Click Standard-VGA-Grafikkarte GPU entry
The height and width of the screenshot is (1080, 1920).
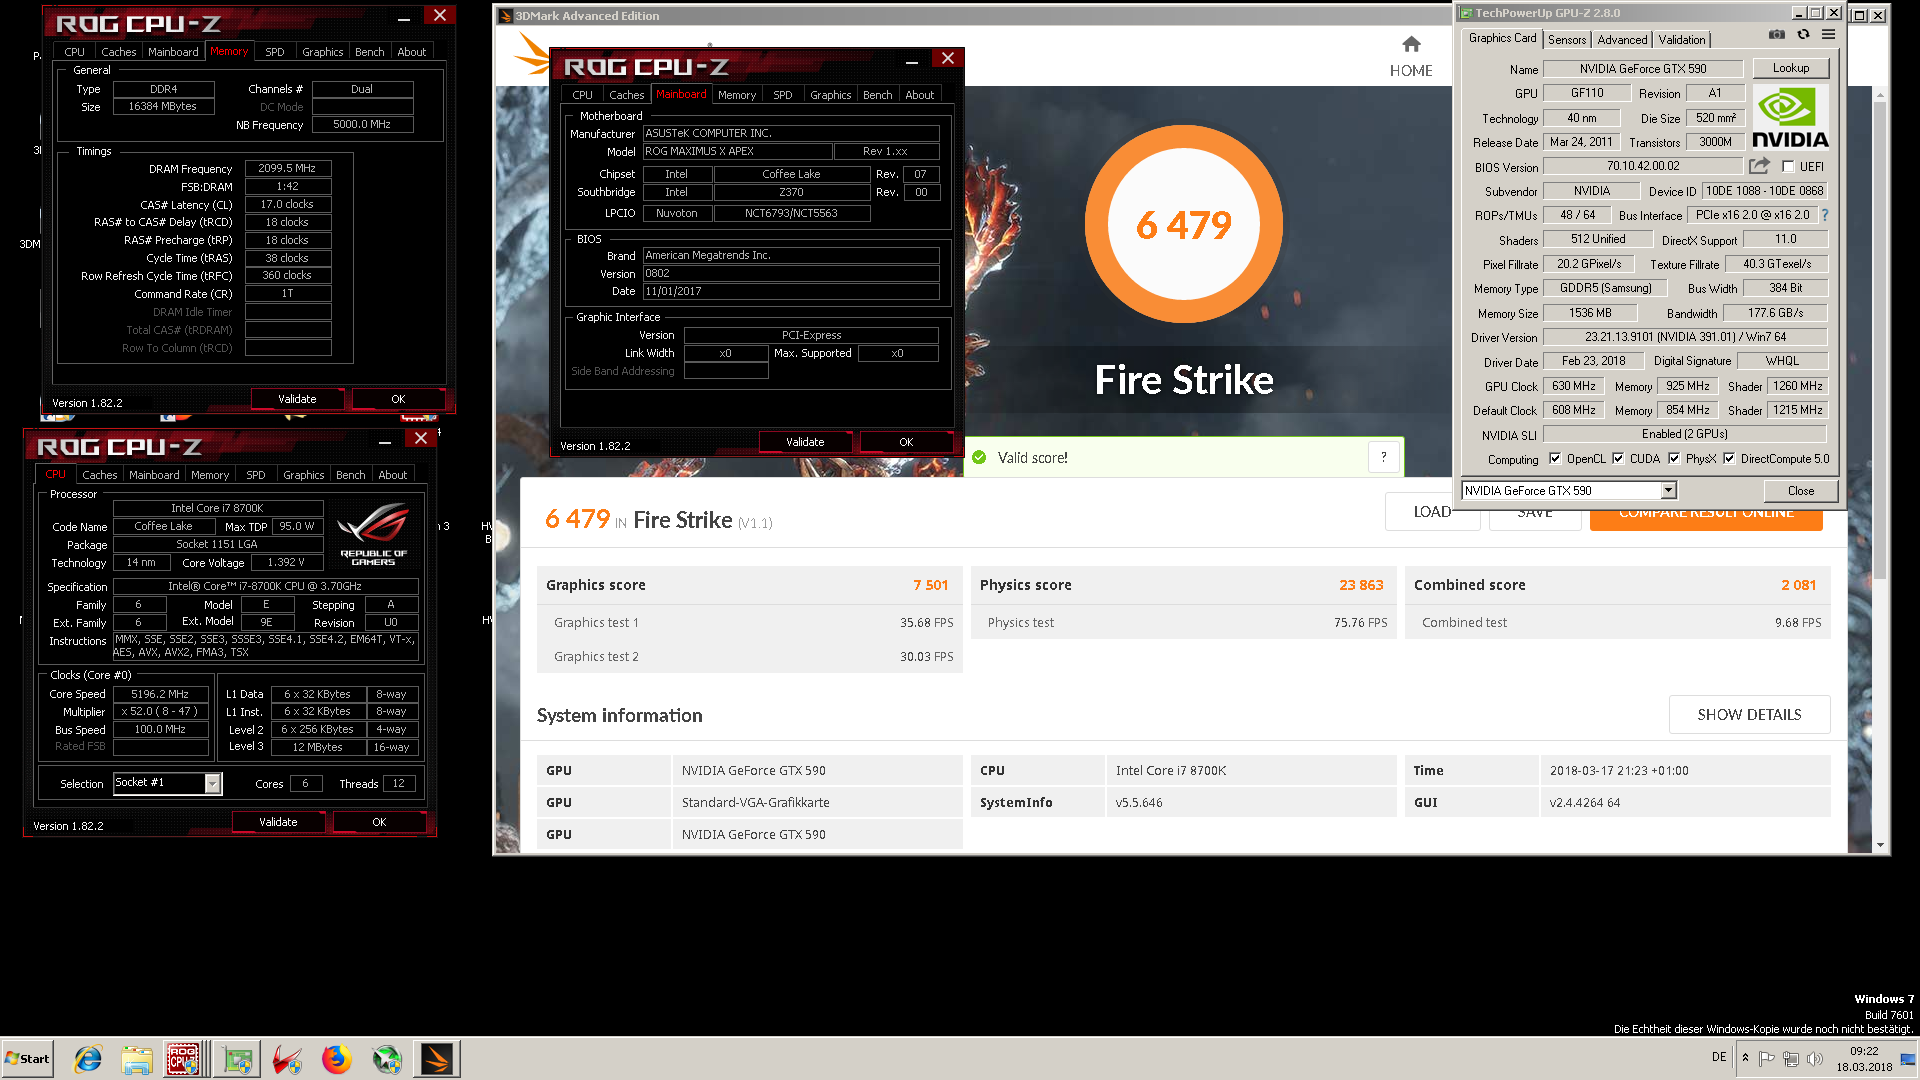tap(755, 802)
